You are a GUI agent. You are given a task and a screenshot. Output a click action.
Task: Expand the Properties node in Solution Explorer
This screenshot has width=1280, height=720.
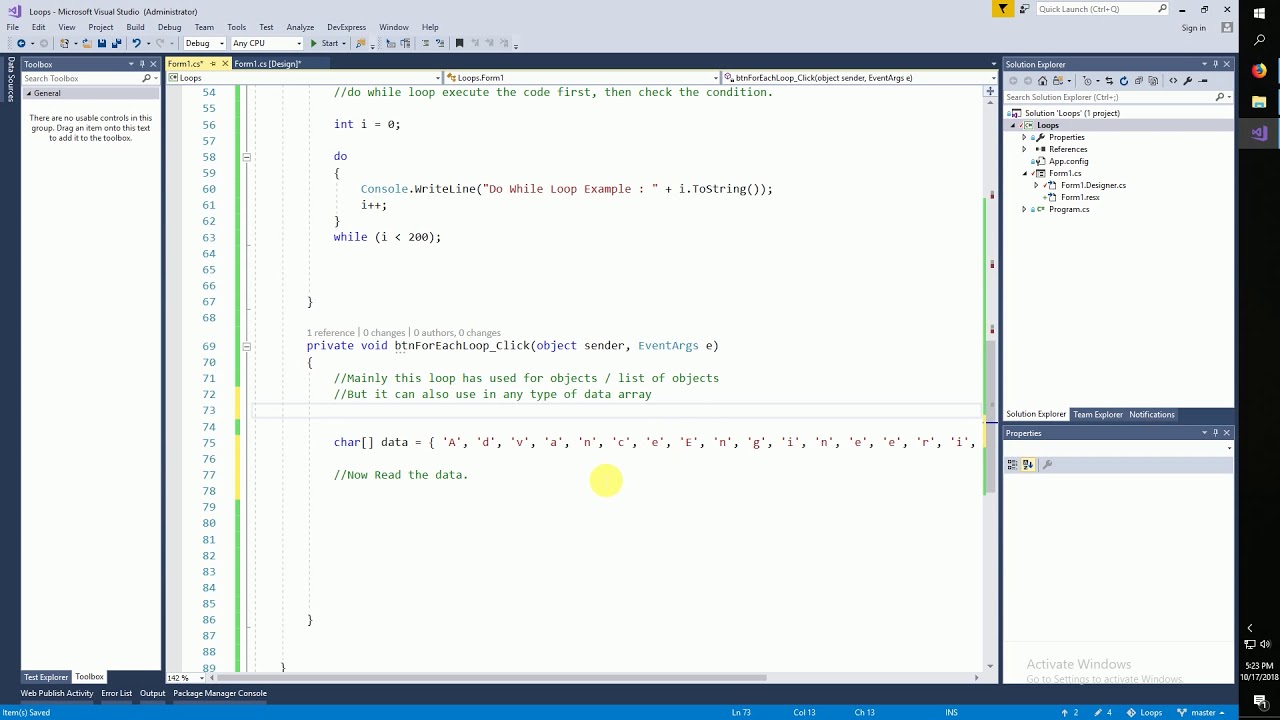1024,137
